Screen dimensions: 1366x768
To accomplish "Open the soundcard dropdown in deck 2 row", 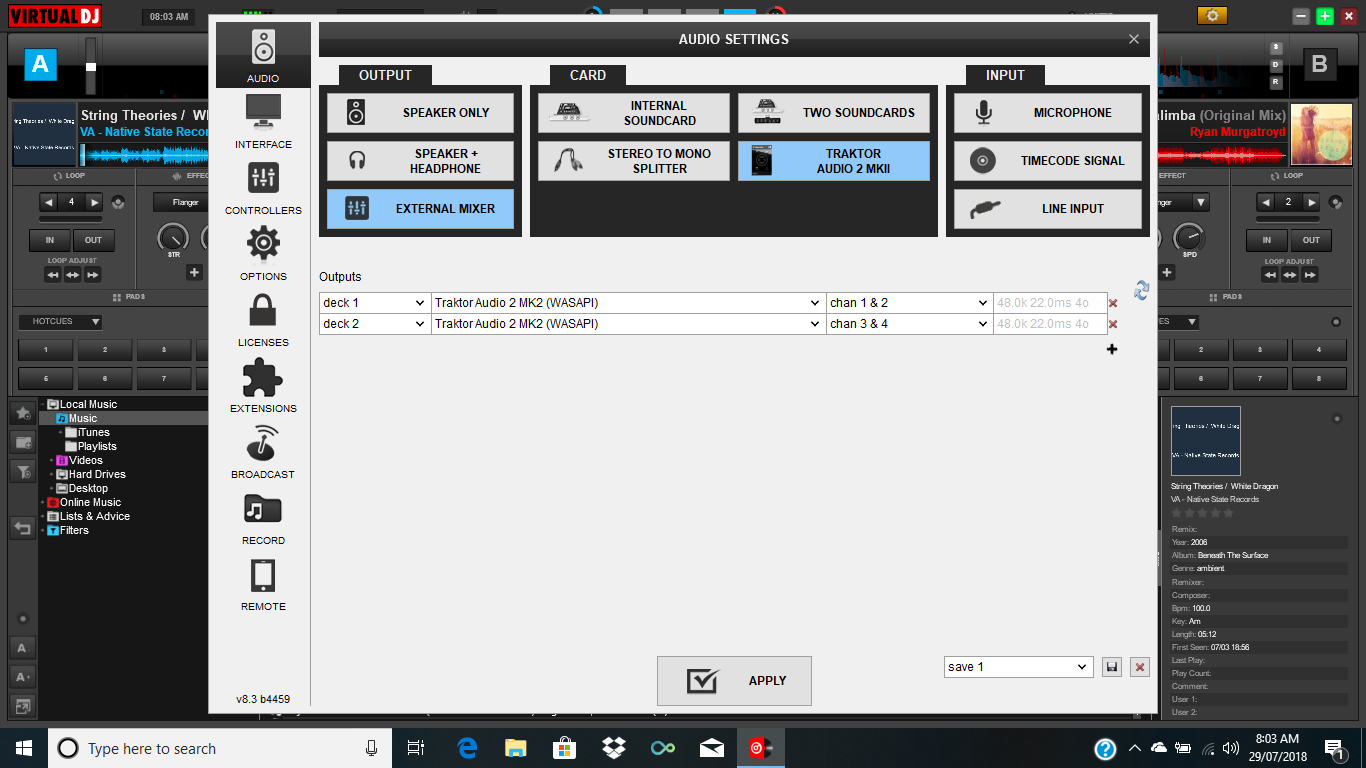I will pos(629,324).
